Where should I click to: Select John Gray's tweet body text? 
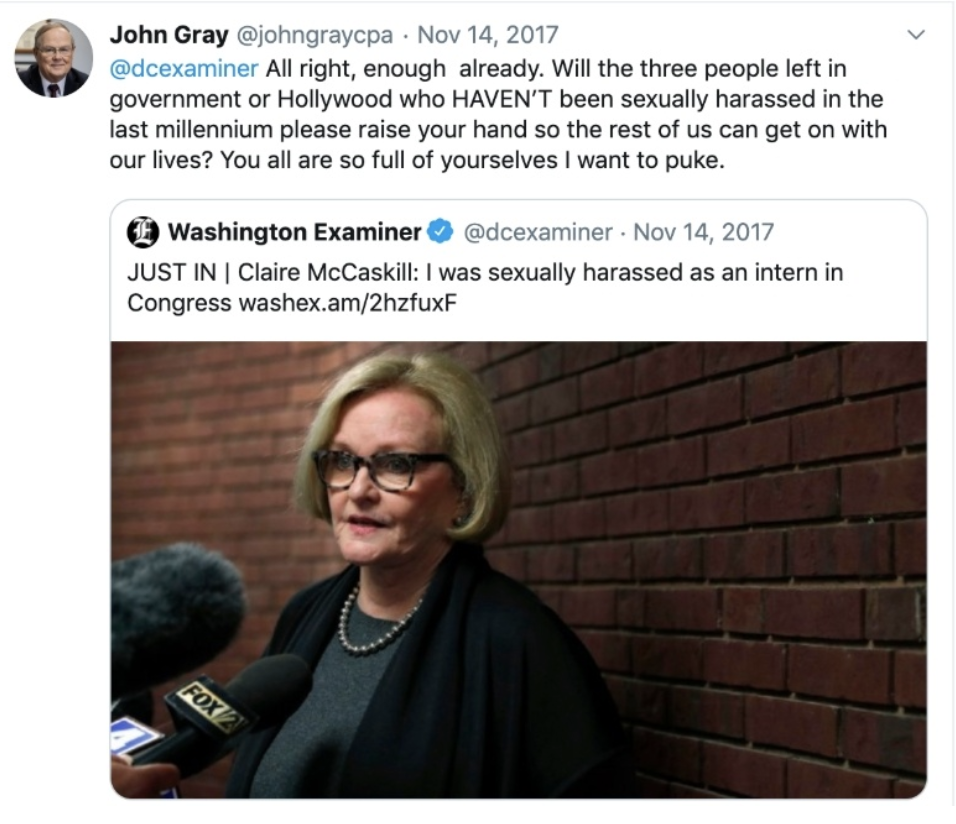[x=498, y=114]
